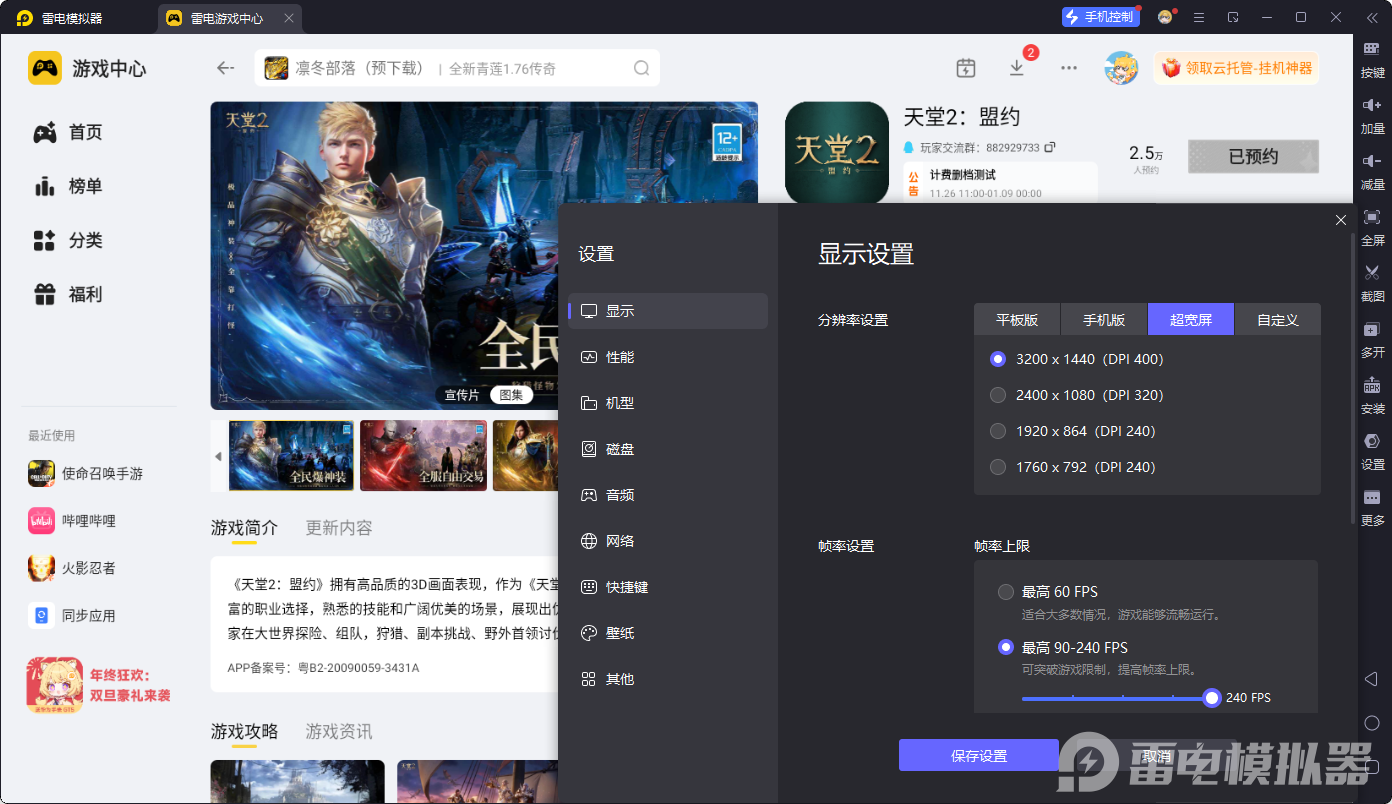
Task: Select 1920 x 864 (DPI 240) resolution
Action: [1072, 431]
